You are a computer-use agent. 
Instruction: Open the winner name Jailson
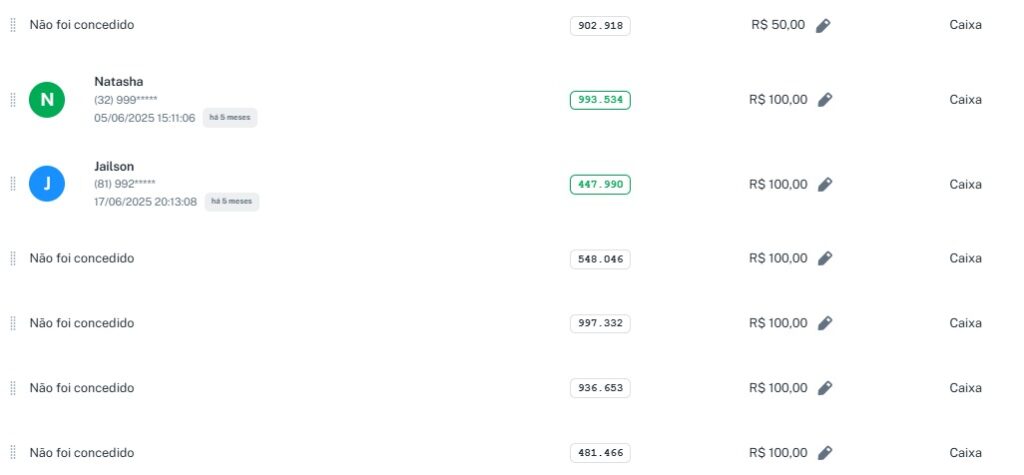coord(114,166)
